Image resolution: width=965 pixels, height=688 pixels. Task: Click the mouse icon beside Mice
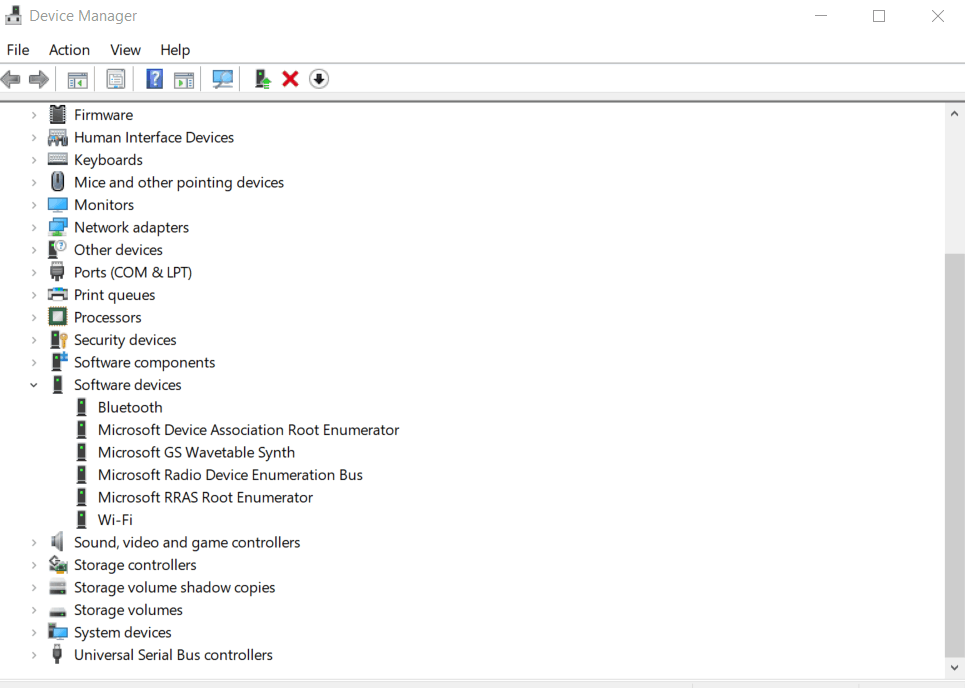57,182
